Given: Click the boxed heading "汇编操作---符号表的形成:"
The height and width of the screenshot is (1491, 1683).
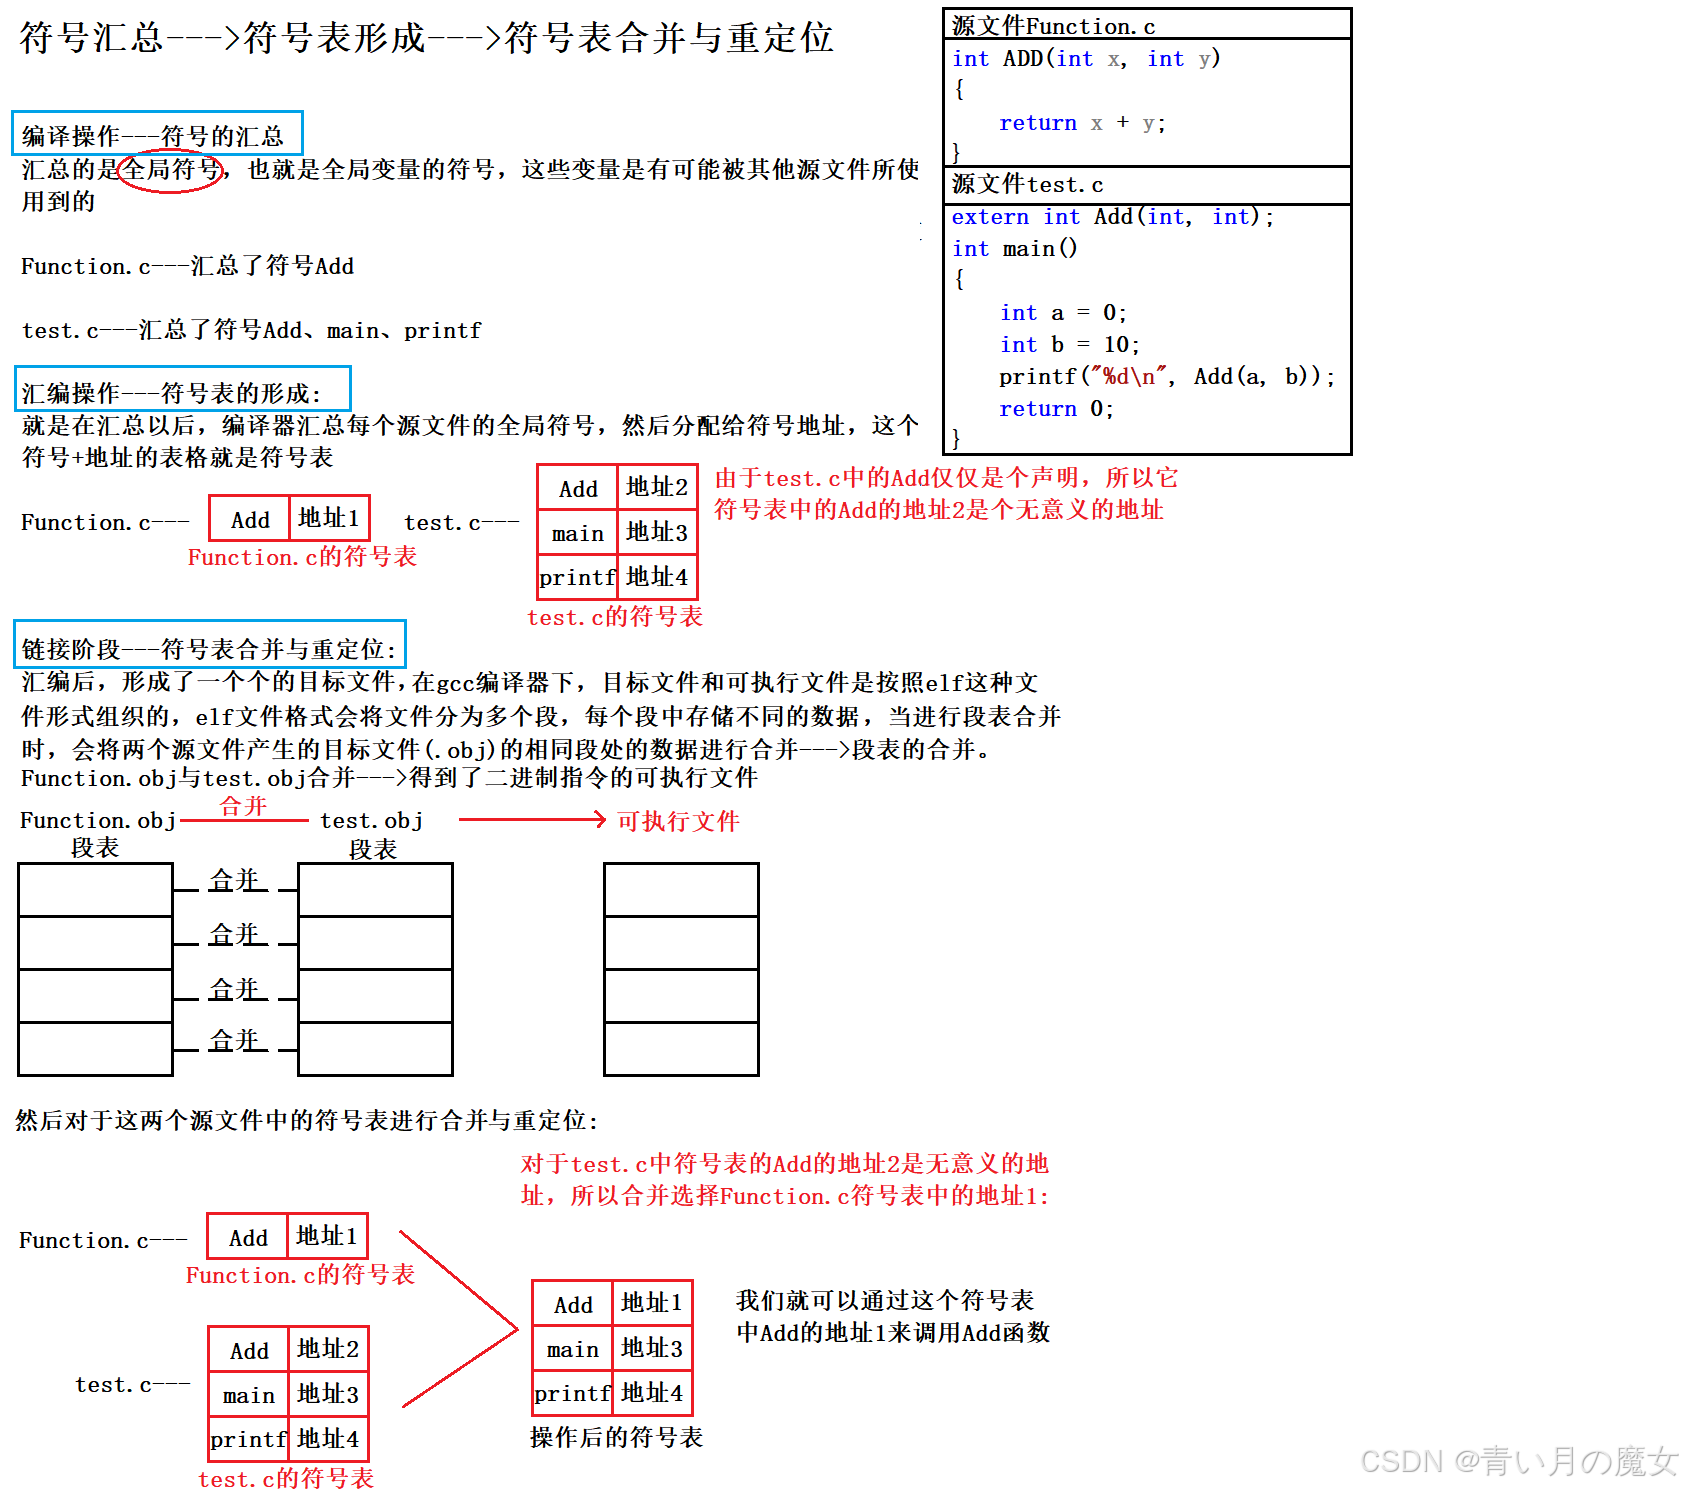Looking at the screenshot, I should coord(182,390).
